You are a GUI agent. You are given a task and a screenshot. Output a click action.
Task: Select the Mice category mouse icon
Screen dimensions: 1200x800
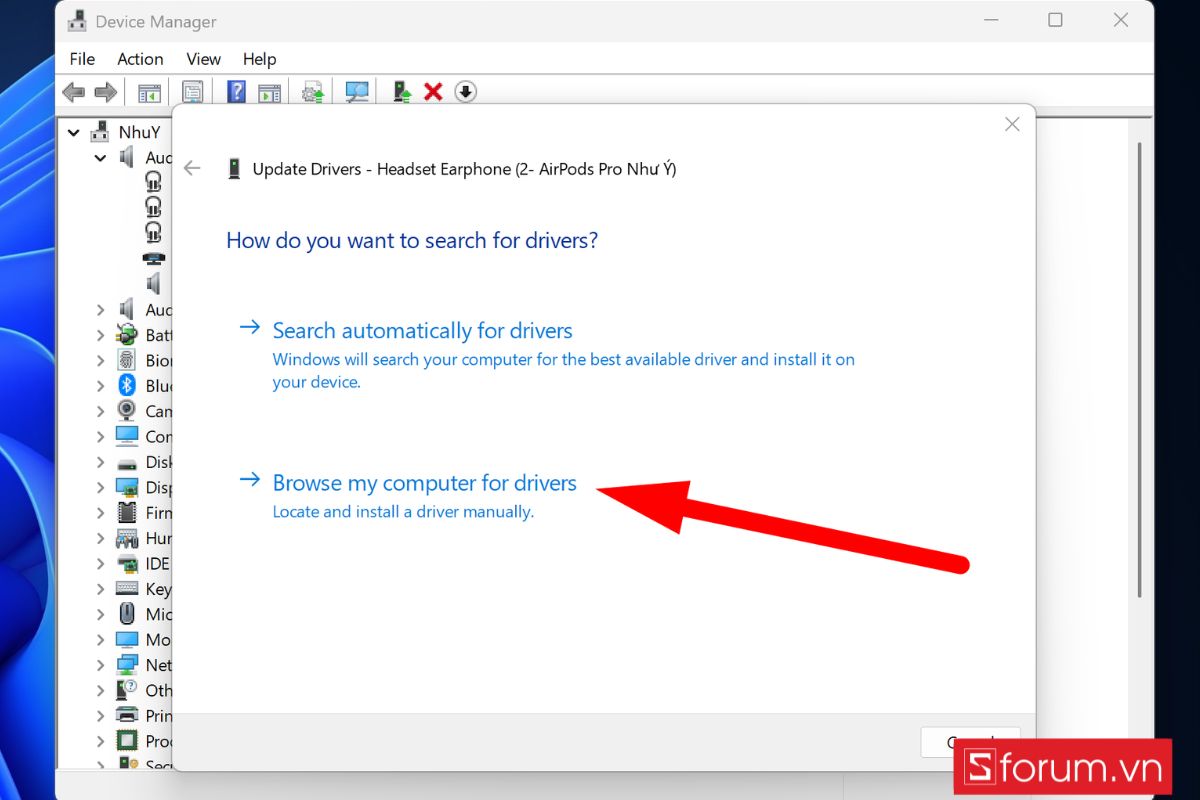point(127,614)
